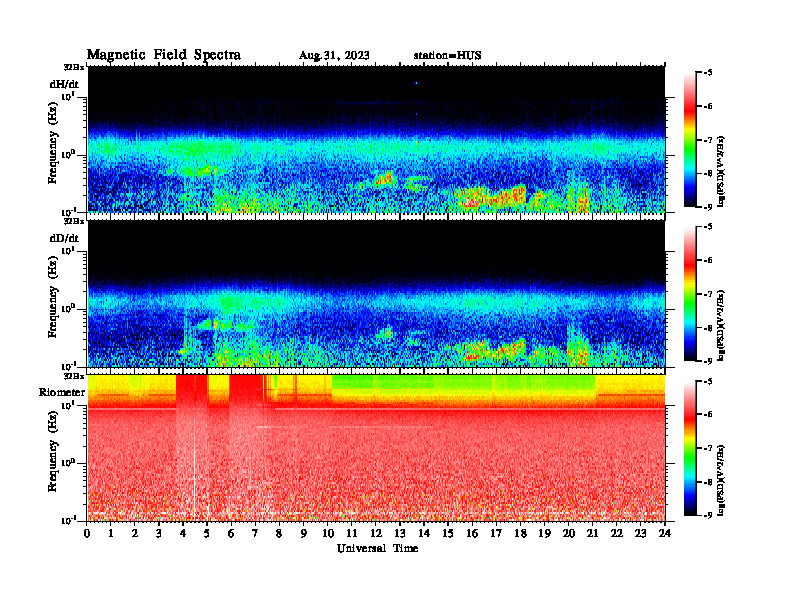The width and height of the screenshot is (792, 612).
Task: Click the "-9" tick of dH/dt color scale
Action: (x=709, y=207)
